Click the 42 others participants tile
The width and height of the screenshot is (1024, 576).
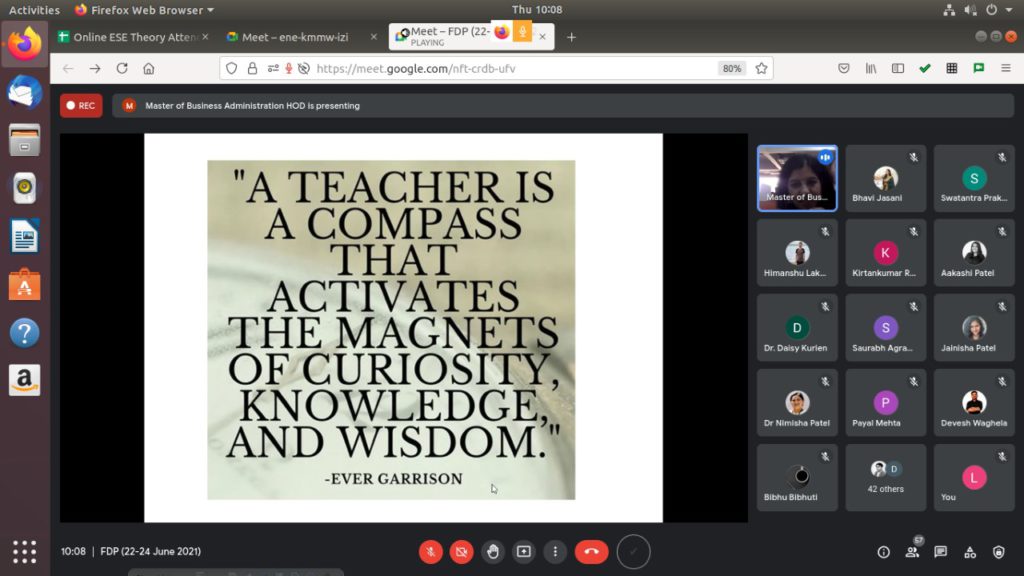click(x=886, y=477)
